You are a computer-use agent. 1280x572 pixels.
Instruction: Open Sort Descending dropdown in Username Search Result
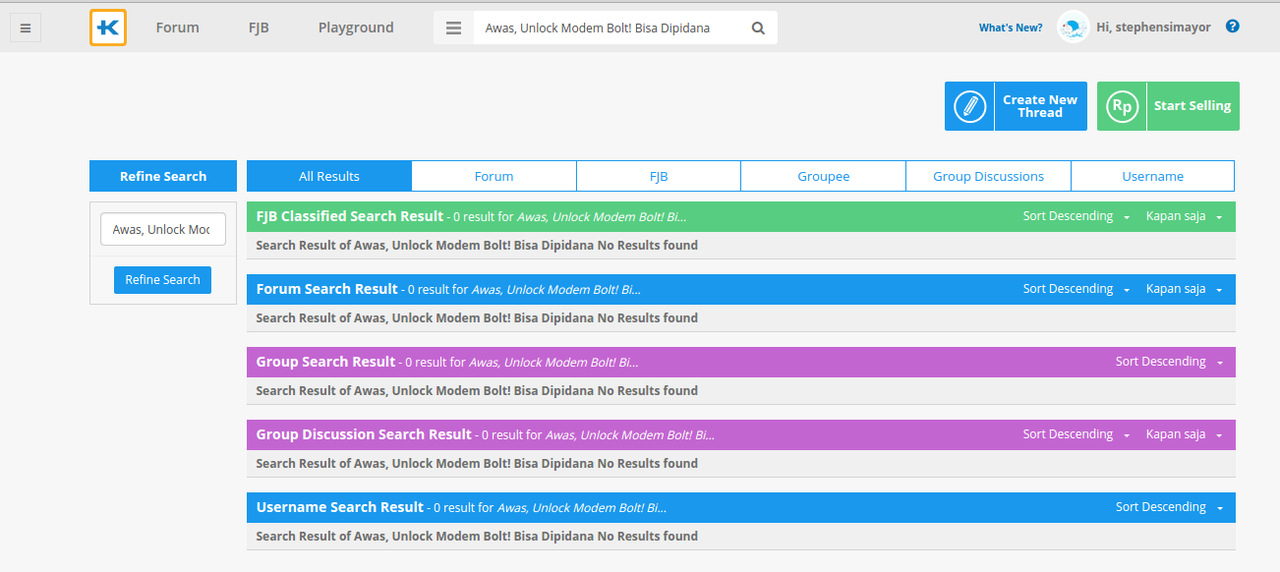pyautogui.click(x=1169, y=507)
